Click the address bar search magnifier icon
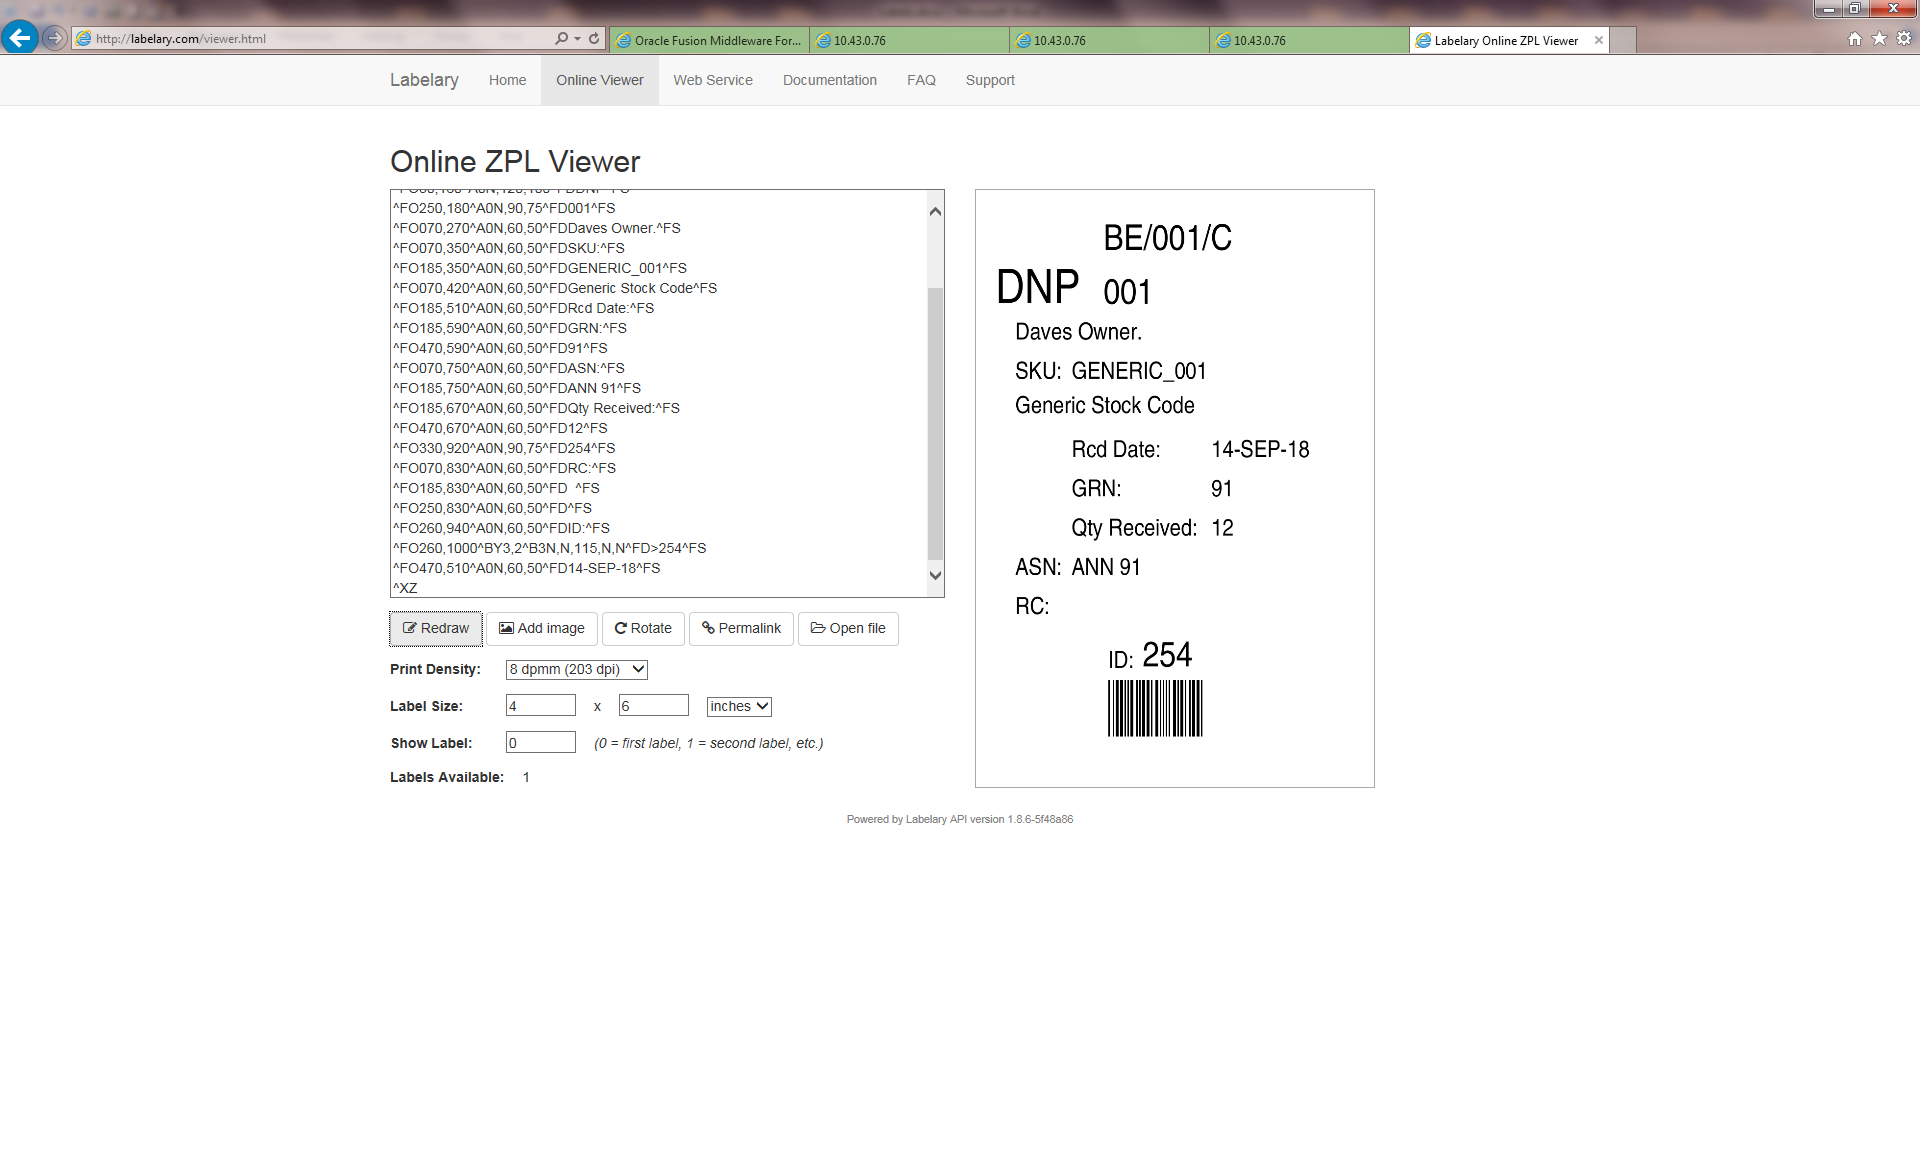 click(561, 39)
